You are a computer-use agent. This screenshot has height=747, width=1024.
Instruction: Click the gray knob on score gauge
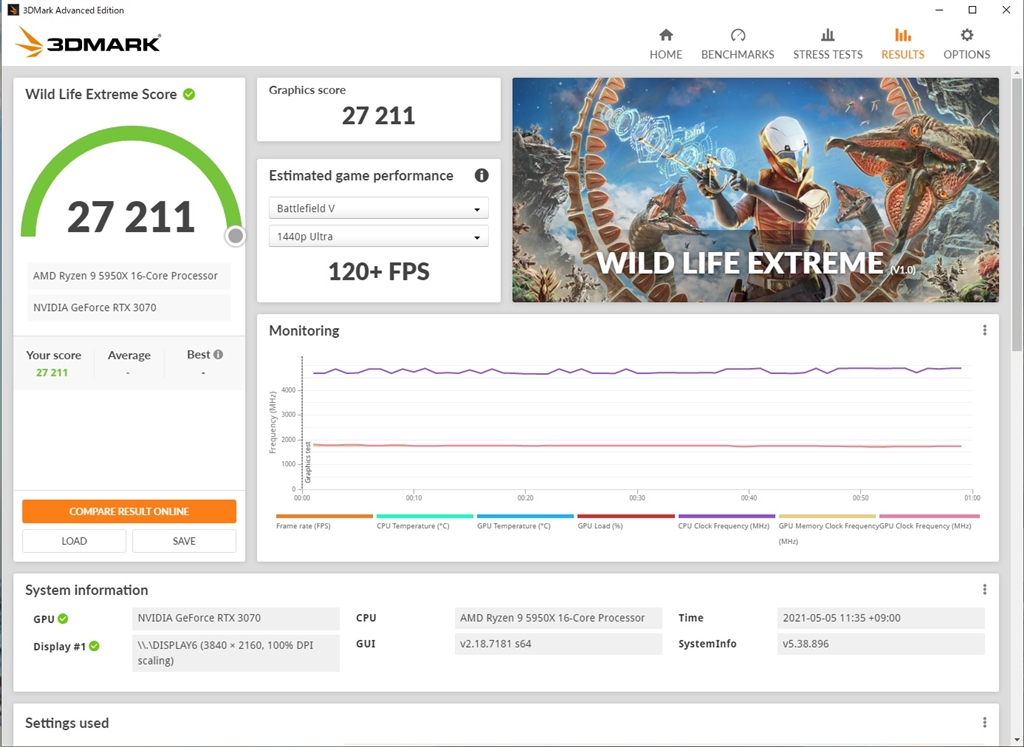click(235, 236)
